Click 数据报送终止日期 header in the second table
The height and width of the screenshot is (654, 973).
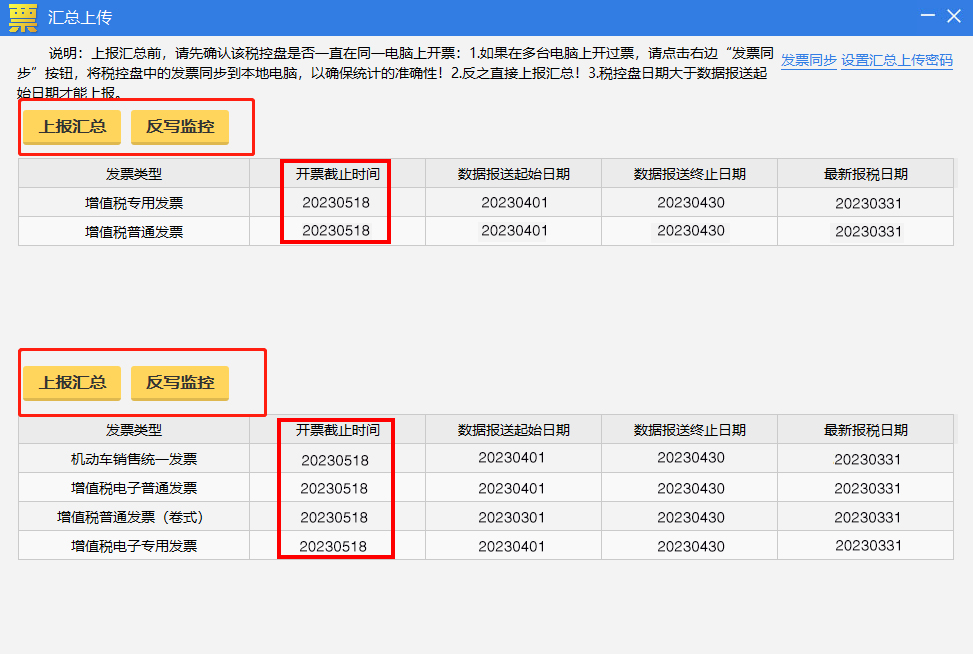[x=689, y=430]
